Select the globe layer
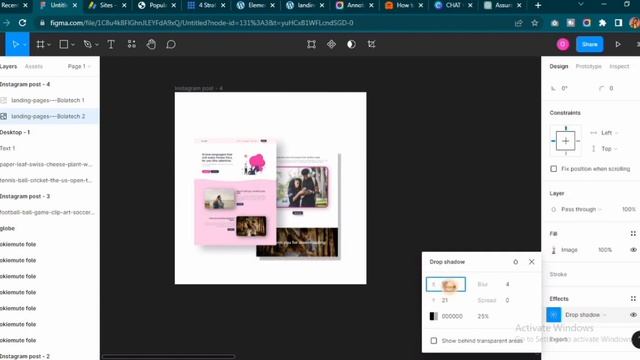 pyautogui.click(x=49, y=228)
